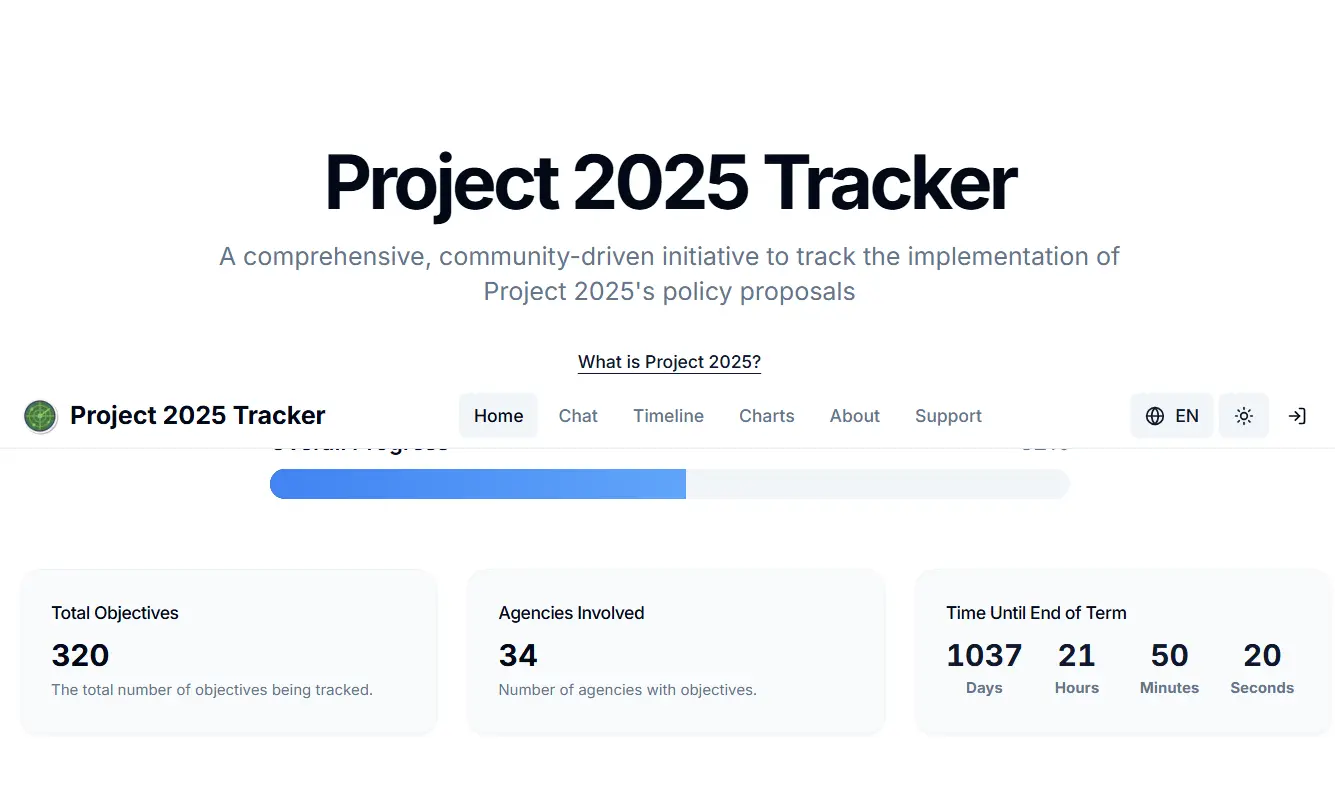Navigate to the About page

[855, 416]
